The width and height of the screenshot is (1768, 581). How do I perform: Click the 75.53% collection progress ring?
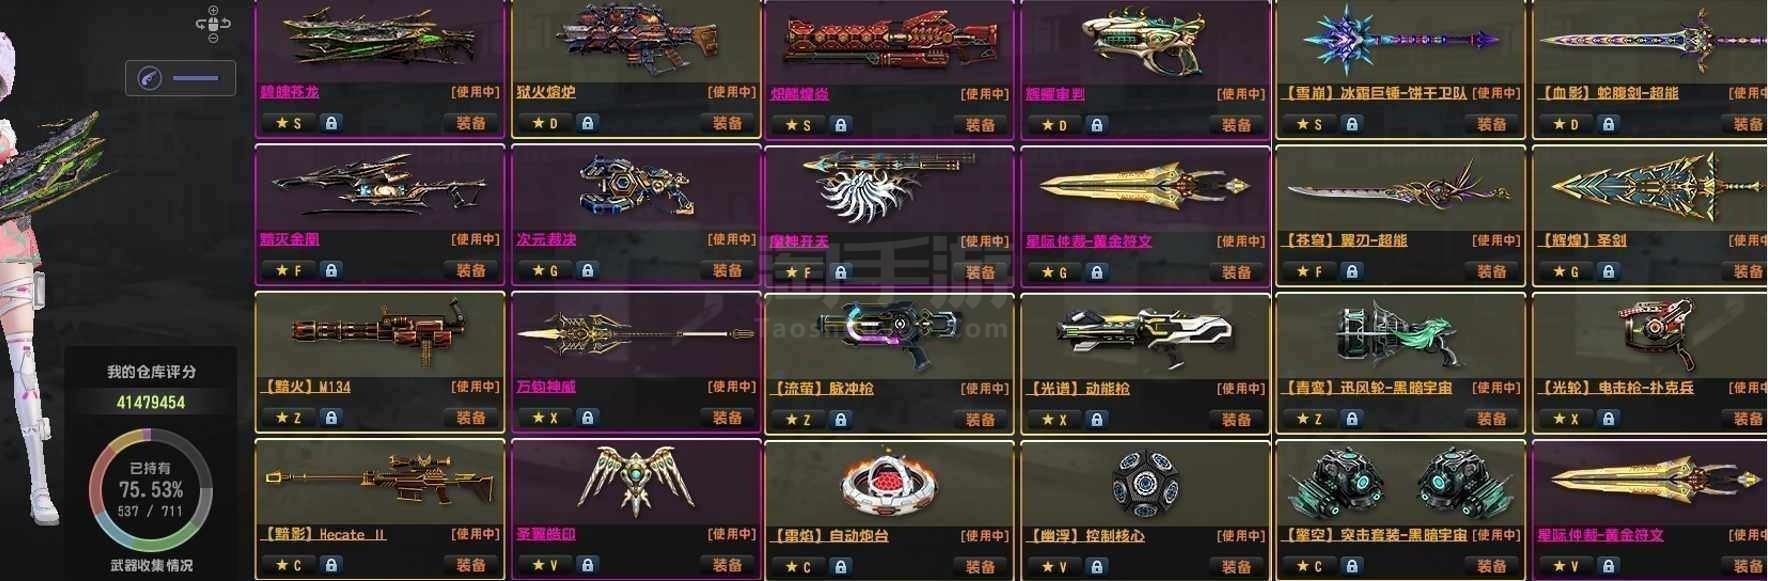point(151,489)
